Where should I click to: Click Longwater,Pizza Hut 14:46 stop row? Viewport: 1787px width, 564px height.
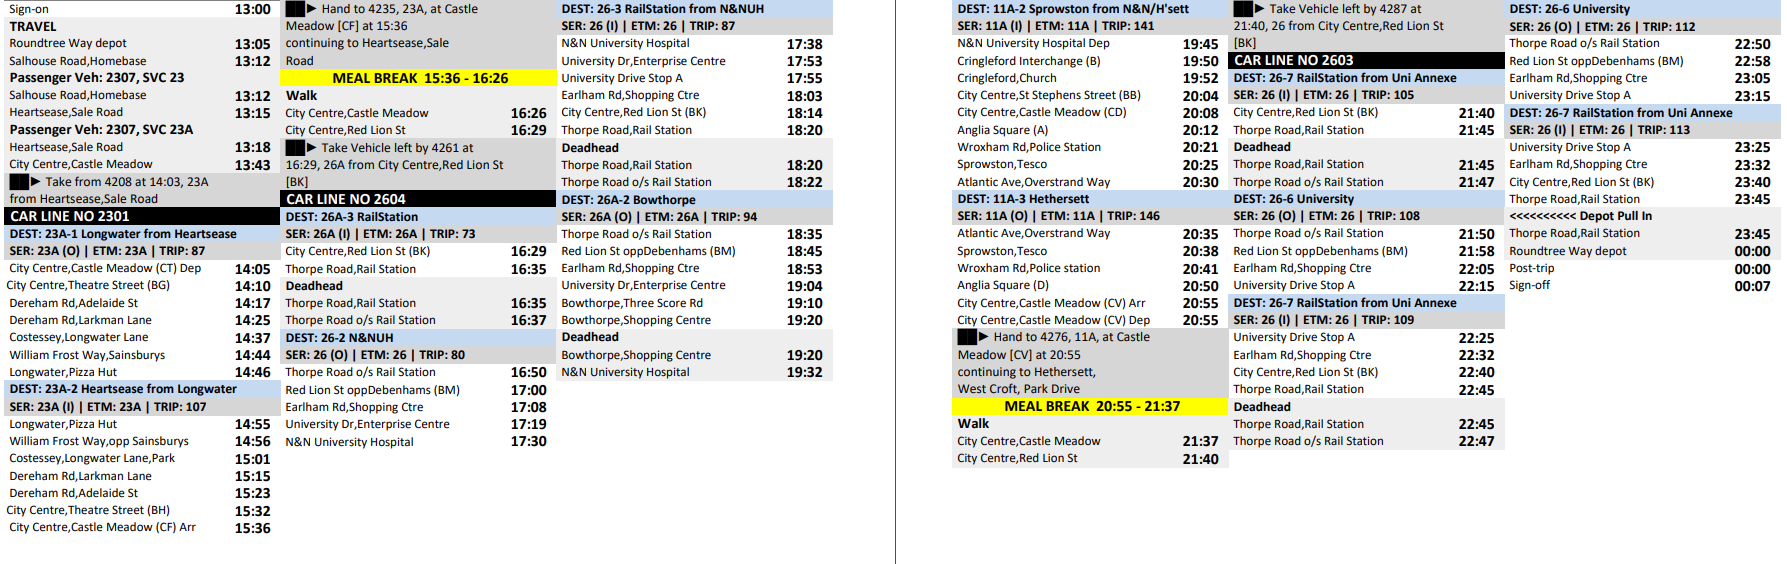tap(140, 372)
